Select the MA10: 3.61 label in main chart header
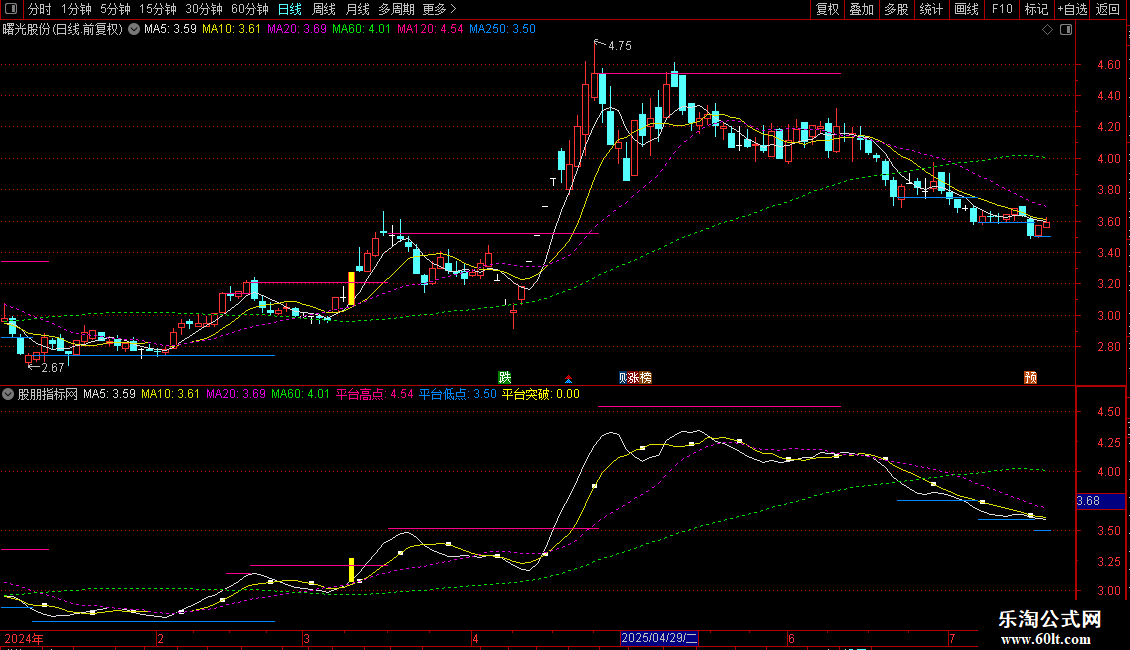Screen dimensions: 1130x650 pos(231,30)
